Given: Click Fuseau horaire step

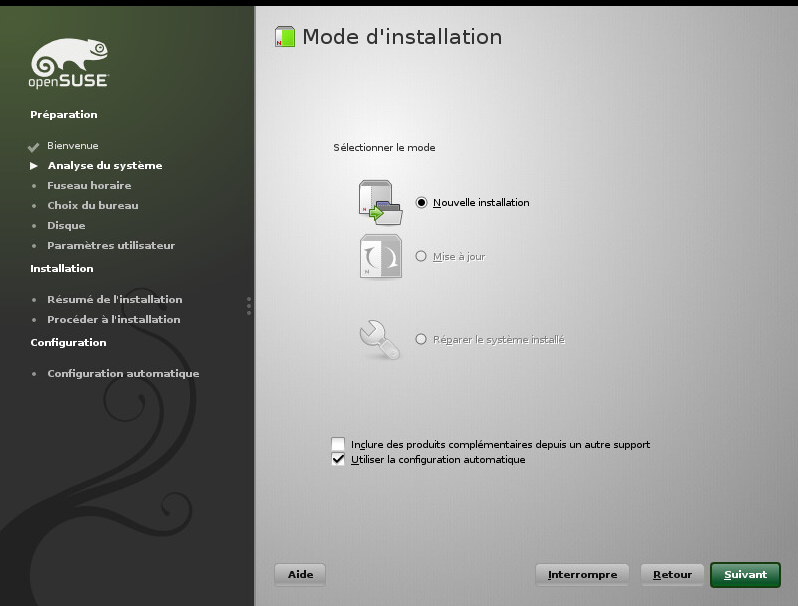Looking at the screenshot, I should (x=89, y=185).
